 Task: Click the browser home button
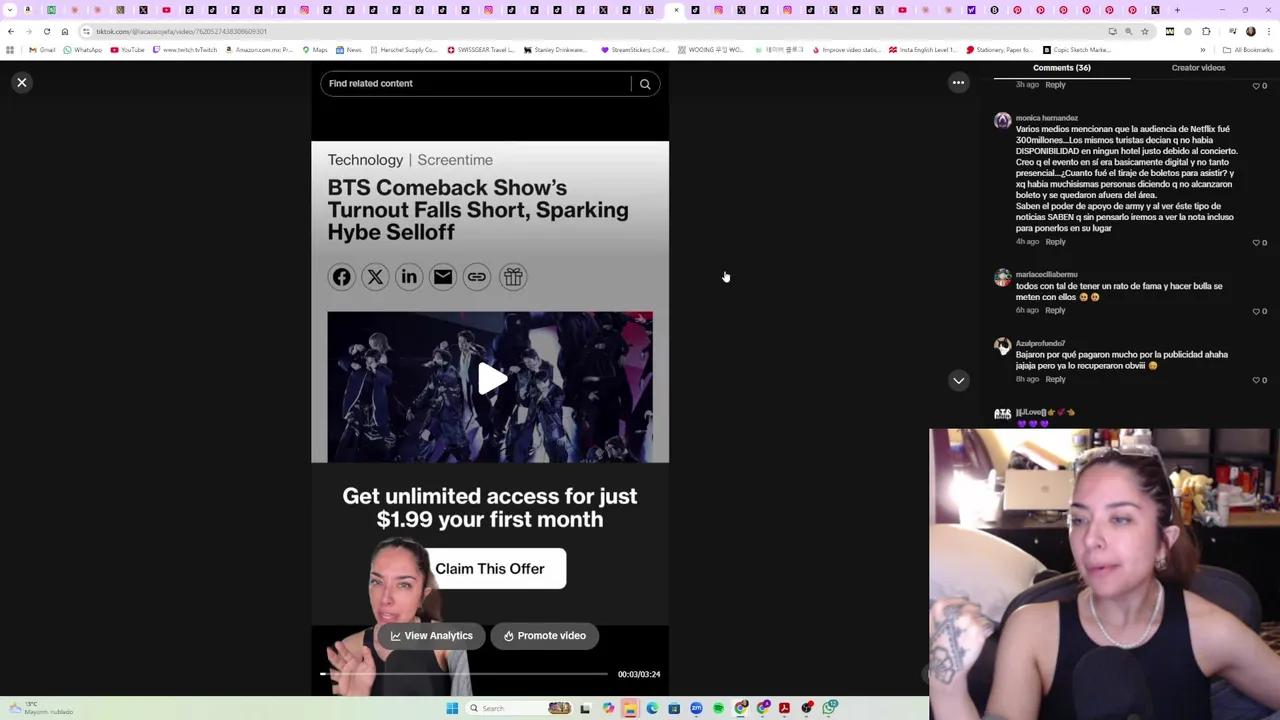coord(65,31)
